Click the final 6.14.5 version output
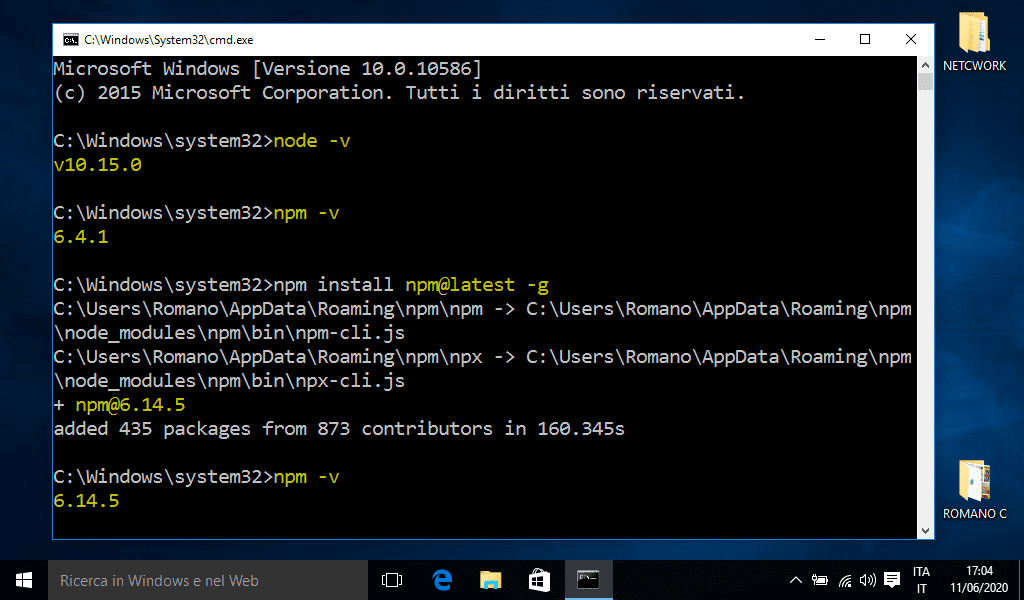Image resolution: width=1024 pixels, height=600 pixels. [86, 501]
